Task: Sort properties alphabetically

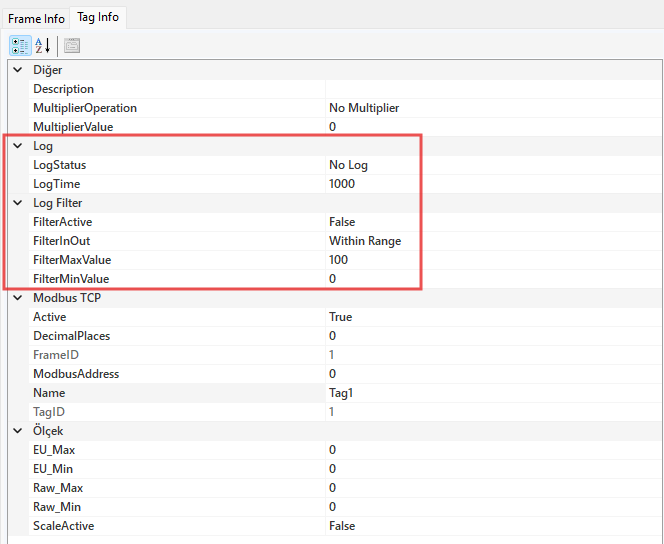Action: click(43, 46)
